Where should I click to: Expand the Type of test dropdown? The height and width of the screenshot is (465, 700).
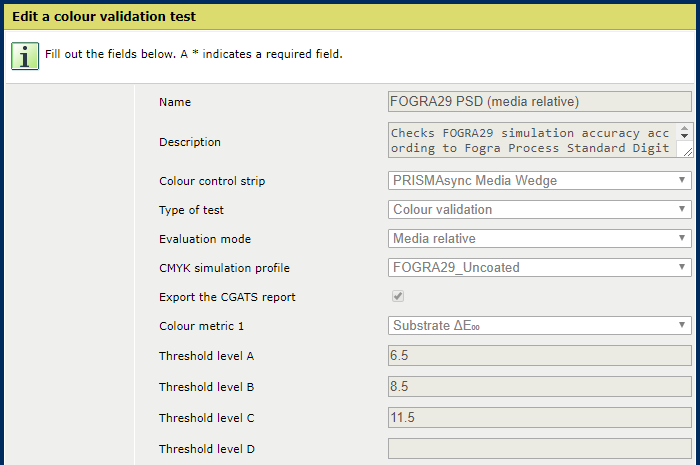[539, 209]
